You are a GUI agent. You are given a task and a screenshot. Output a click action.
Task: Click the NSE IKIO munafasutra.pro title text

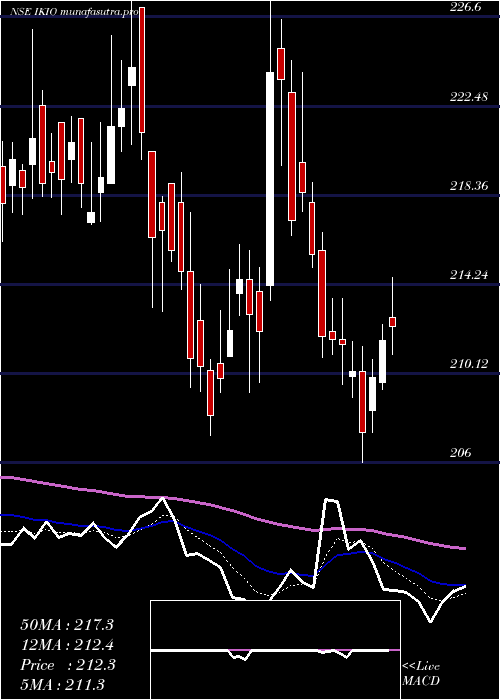(74, 13)
